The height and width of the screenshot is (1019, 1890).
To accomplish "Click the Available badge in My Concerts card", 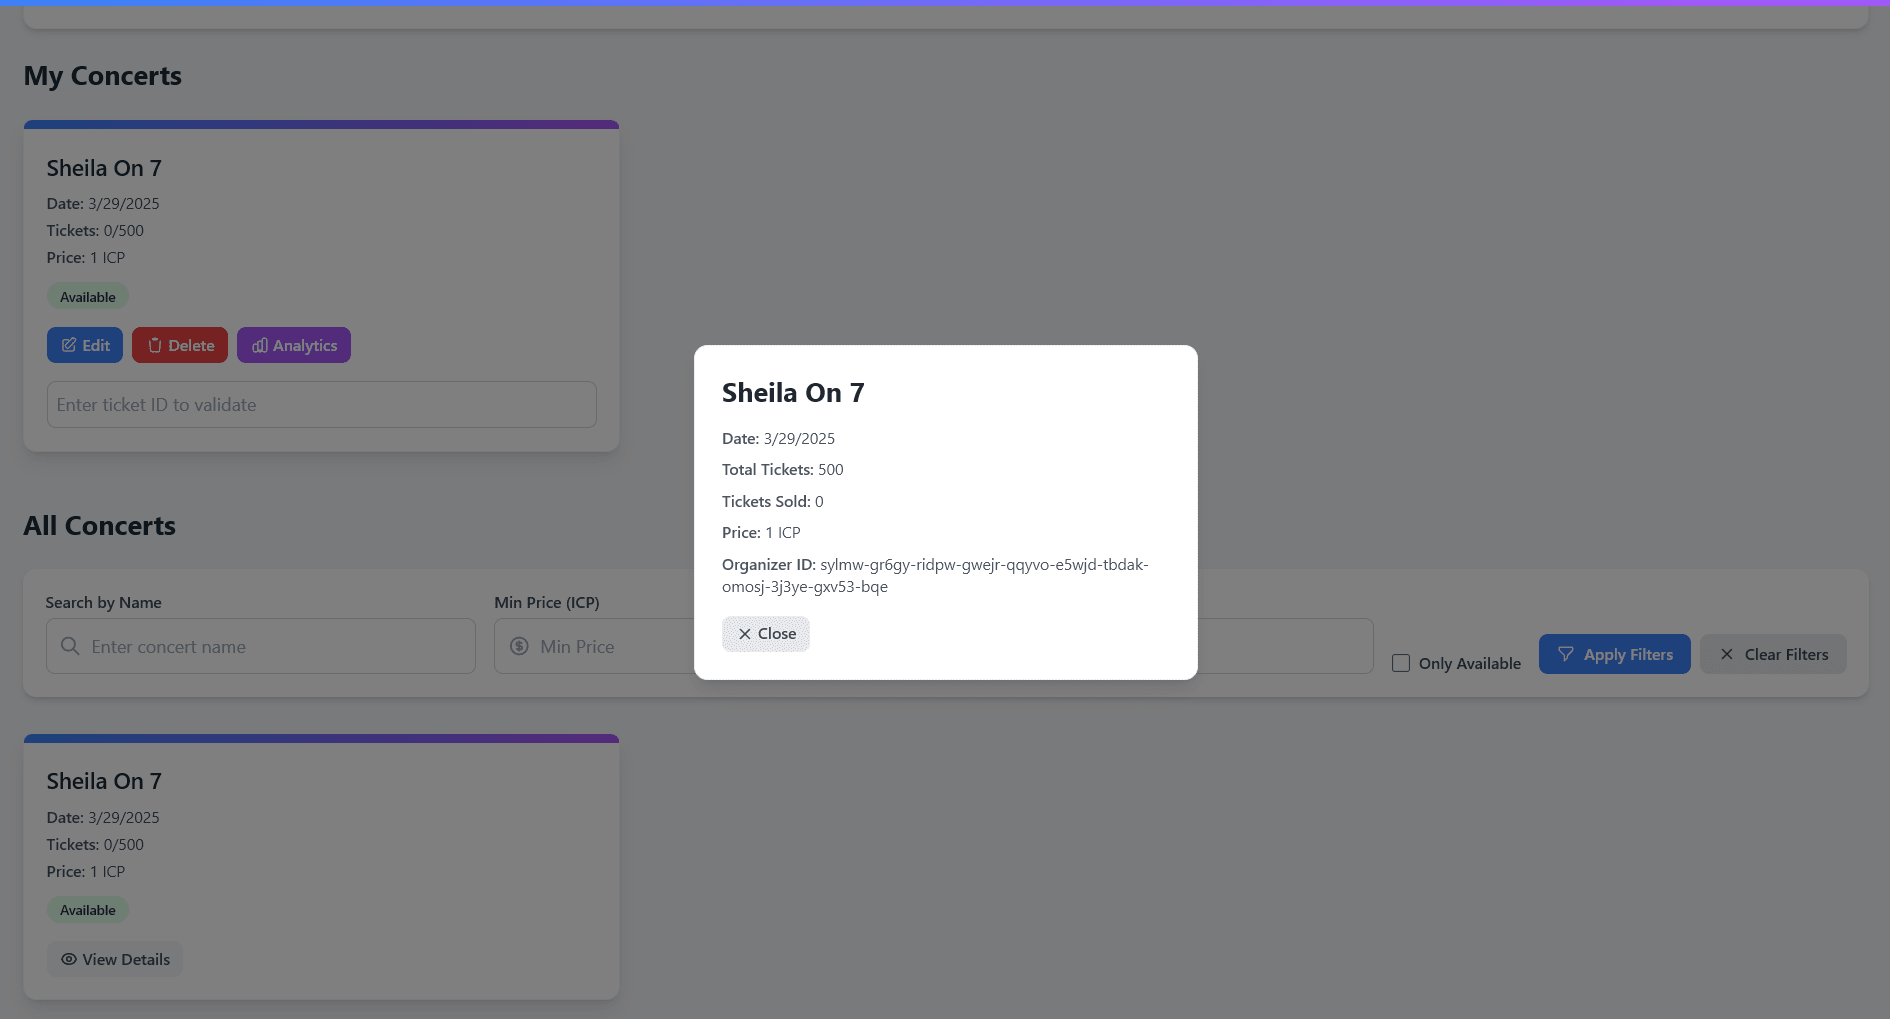I will [x=88, y=297].
